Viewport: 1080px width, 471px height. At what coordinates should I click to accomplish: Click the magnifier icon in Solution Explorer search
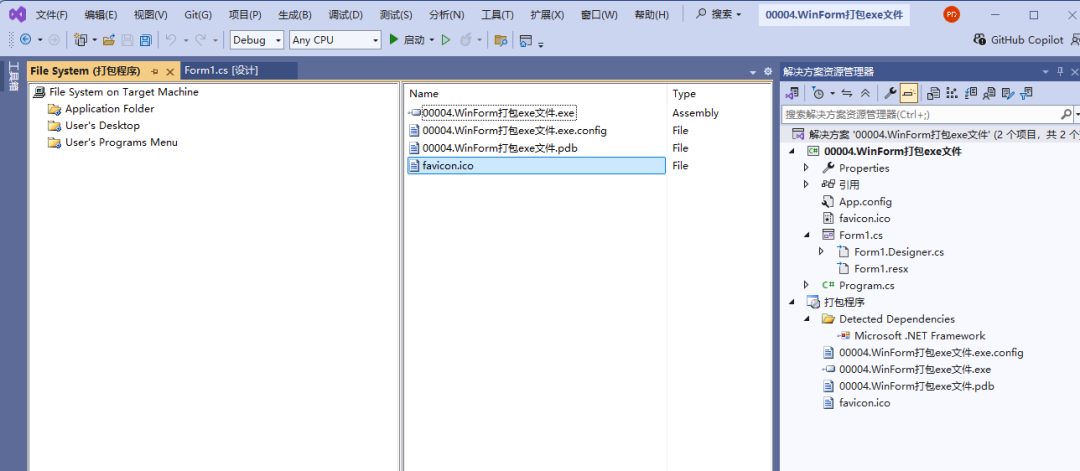tap(1065, 114)
